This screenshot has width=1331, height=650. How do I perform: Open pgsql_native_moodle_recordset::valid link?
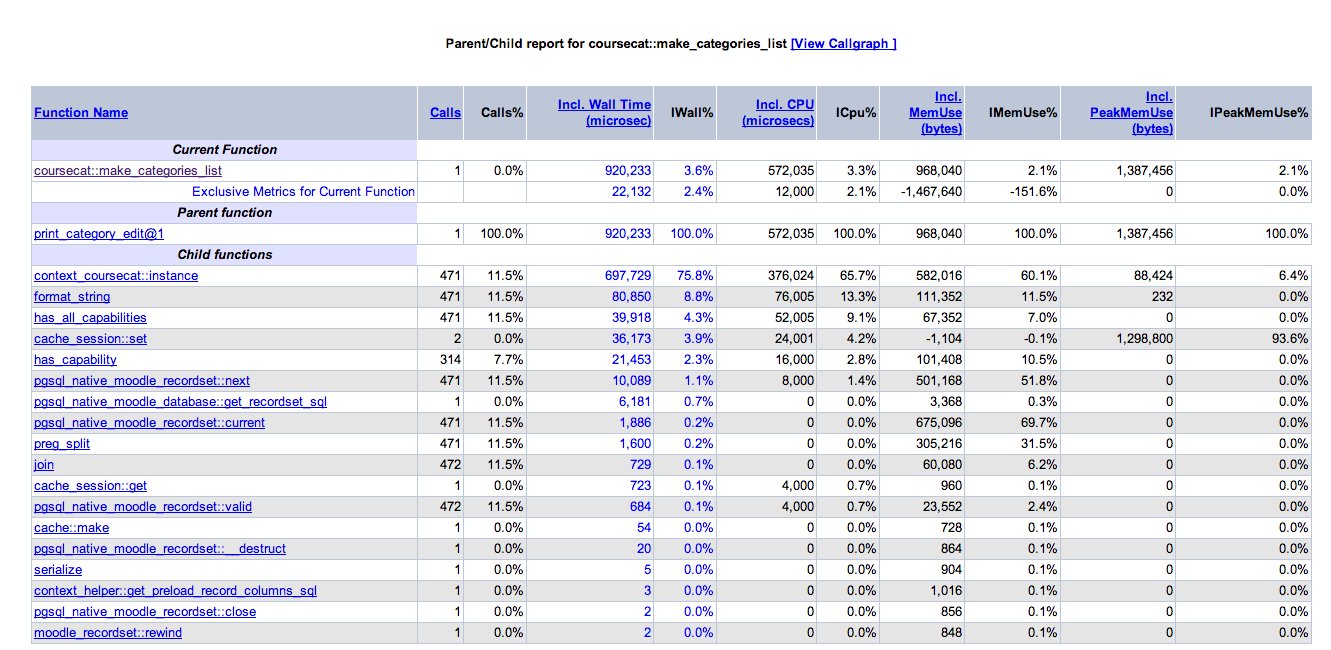(143, 507)
